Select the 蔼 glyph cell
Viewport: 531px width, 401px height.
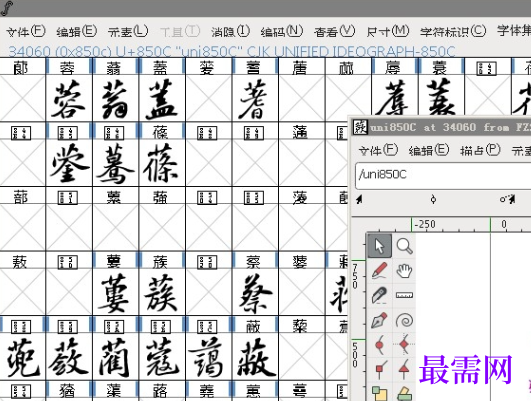(x=209, y=356)
